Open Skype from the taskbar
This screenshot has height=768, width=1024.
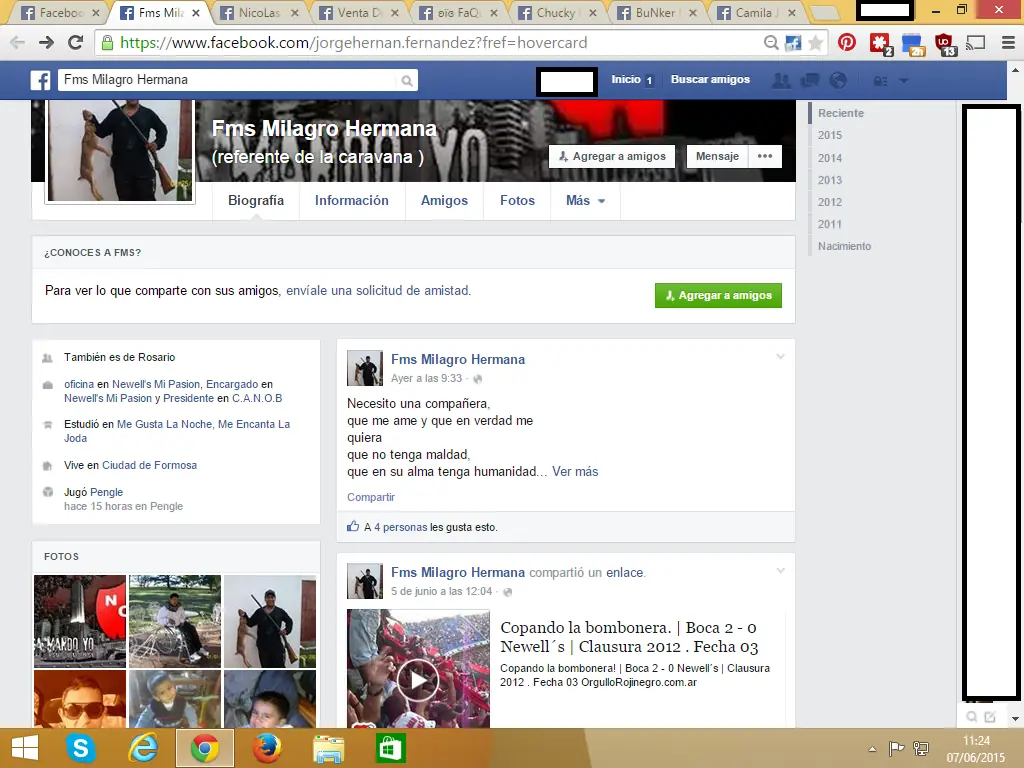(x=80, y=748)
